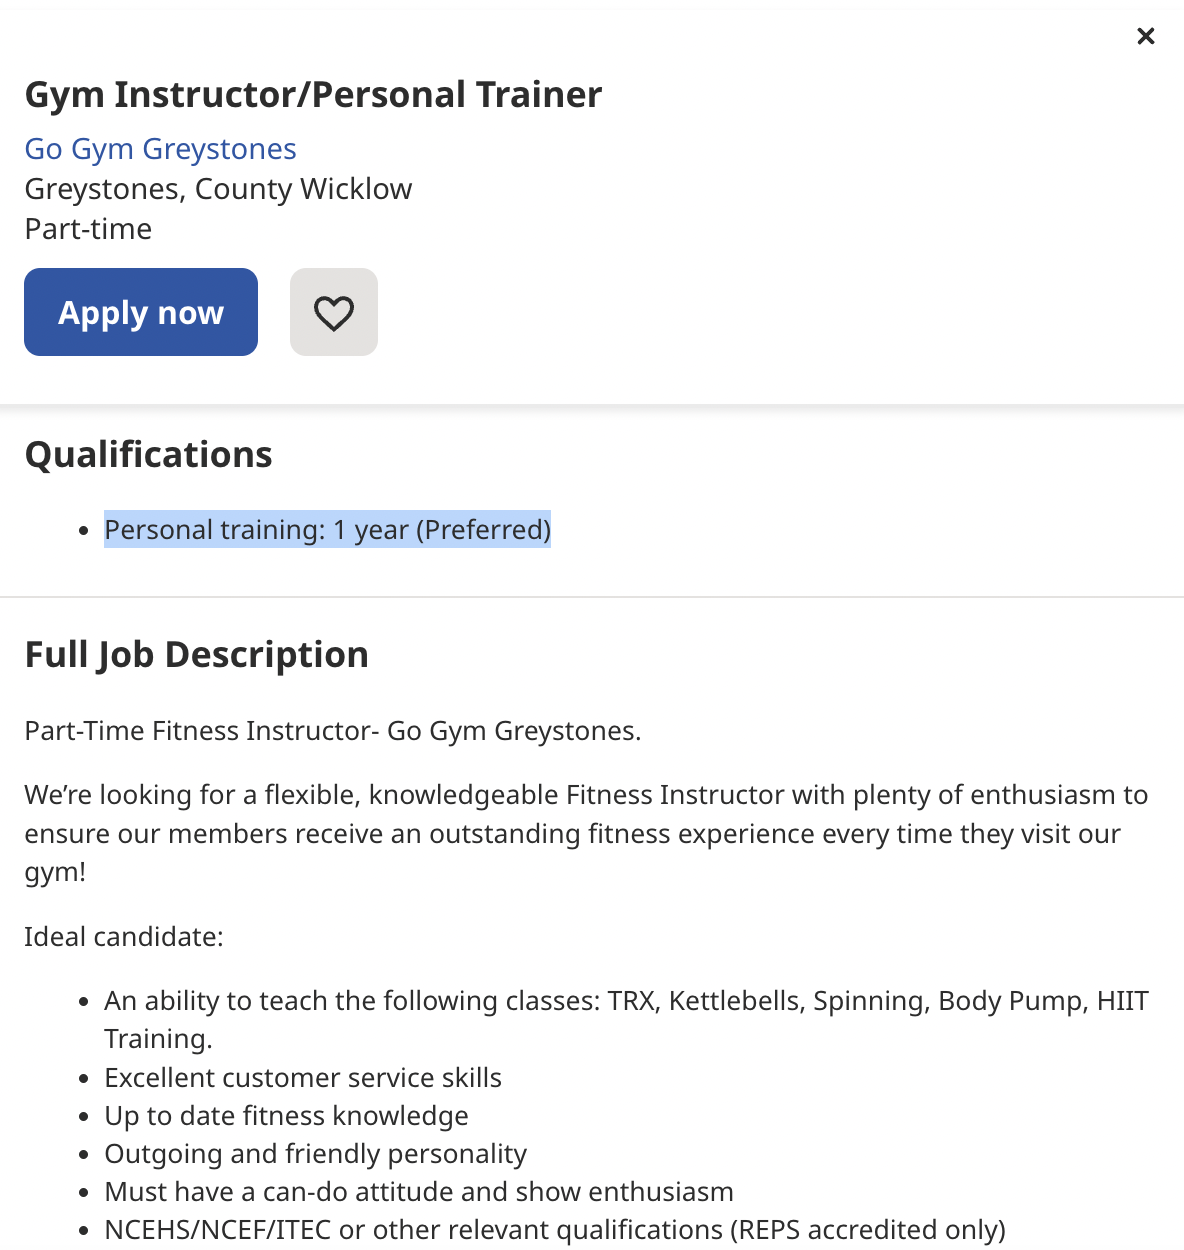Click inside the heart favorite toggle area
The width and height of the screenshot is (1184, 1250).
pyautogui.click(x=333, y=312)
